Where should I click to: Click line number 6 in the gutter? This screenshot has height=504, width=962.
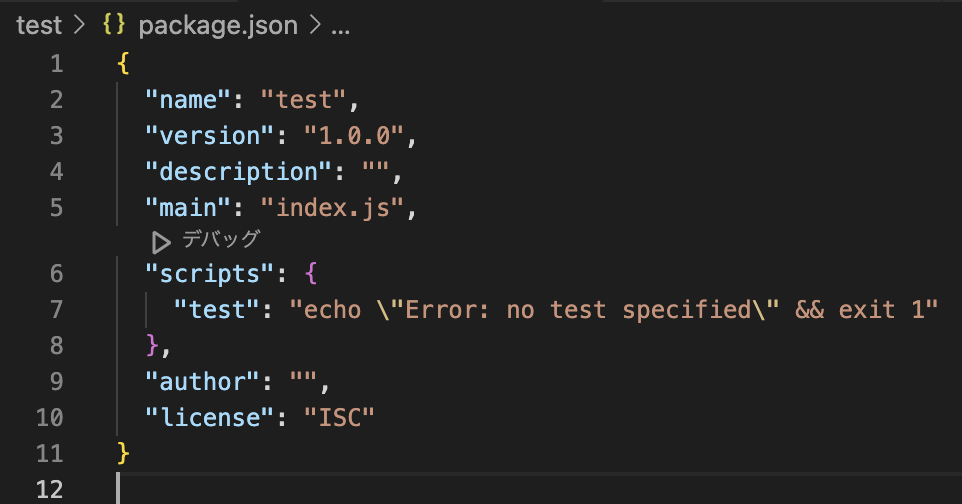tap(56, 274)
